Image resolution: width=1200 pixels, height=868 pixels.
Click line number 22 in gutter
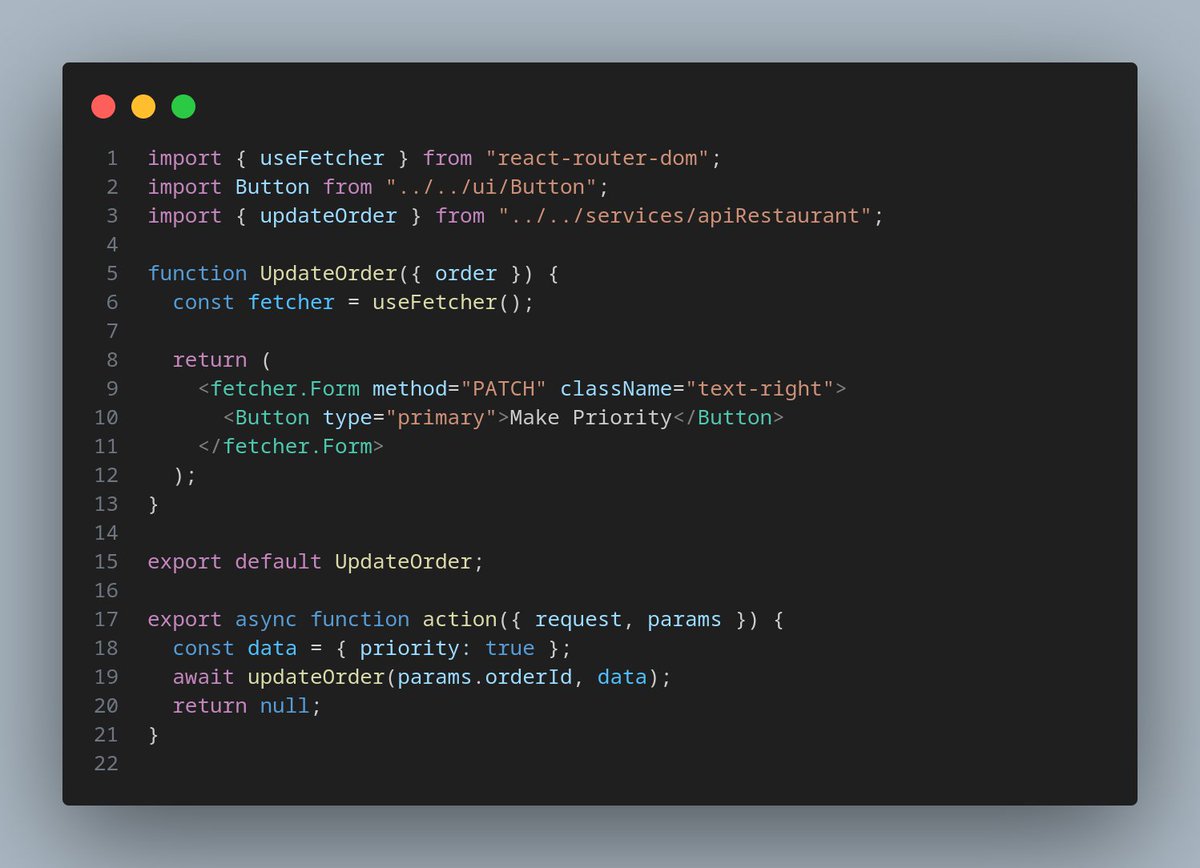pos(106,763)
